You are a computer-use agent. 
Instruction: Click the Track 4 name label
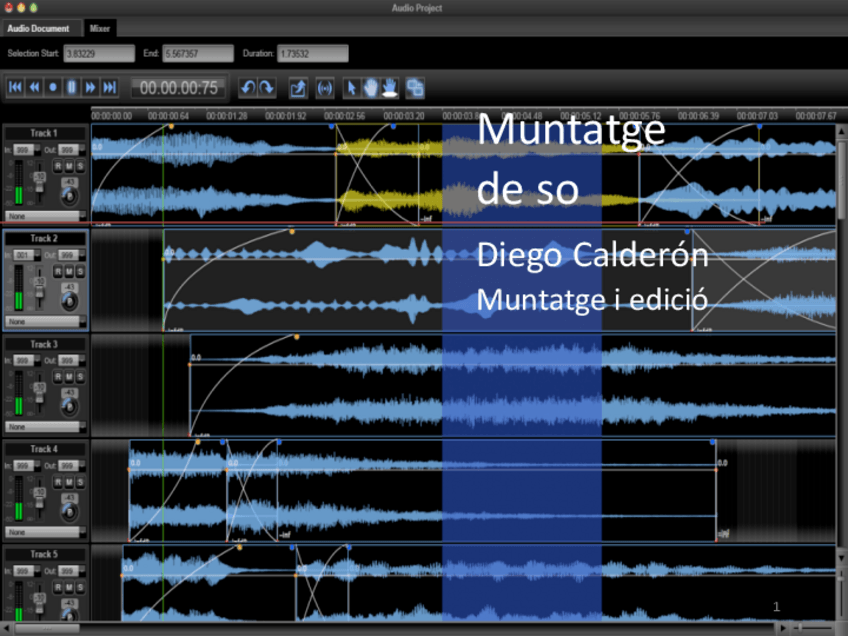(44, 449)
